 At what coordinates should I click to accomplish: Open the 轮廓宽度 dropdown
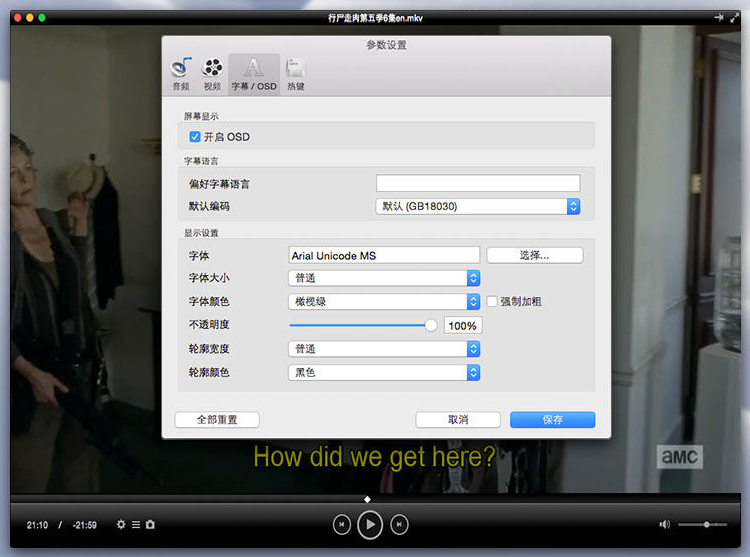click(384, 349)
